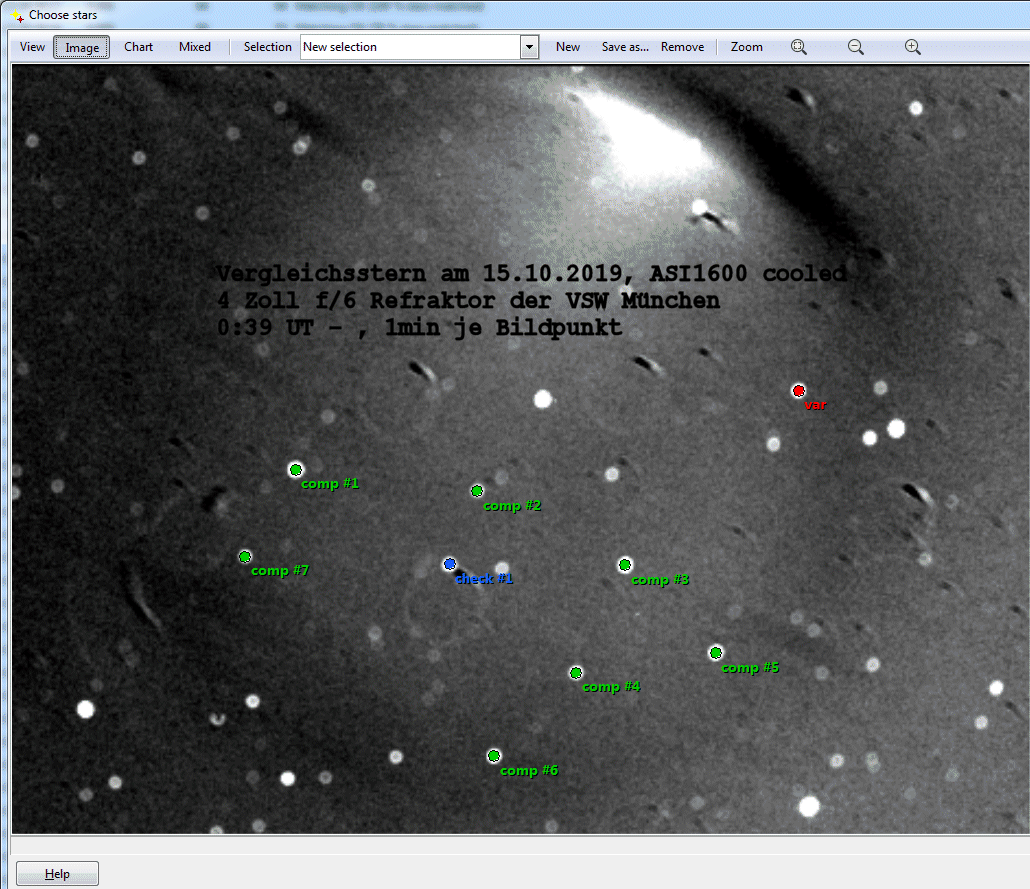The image size is (1030, 889).
Task: Open the Selection dropdown arrow
Action: tap(529, 47)
